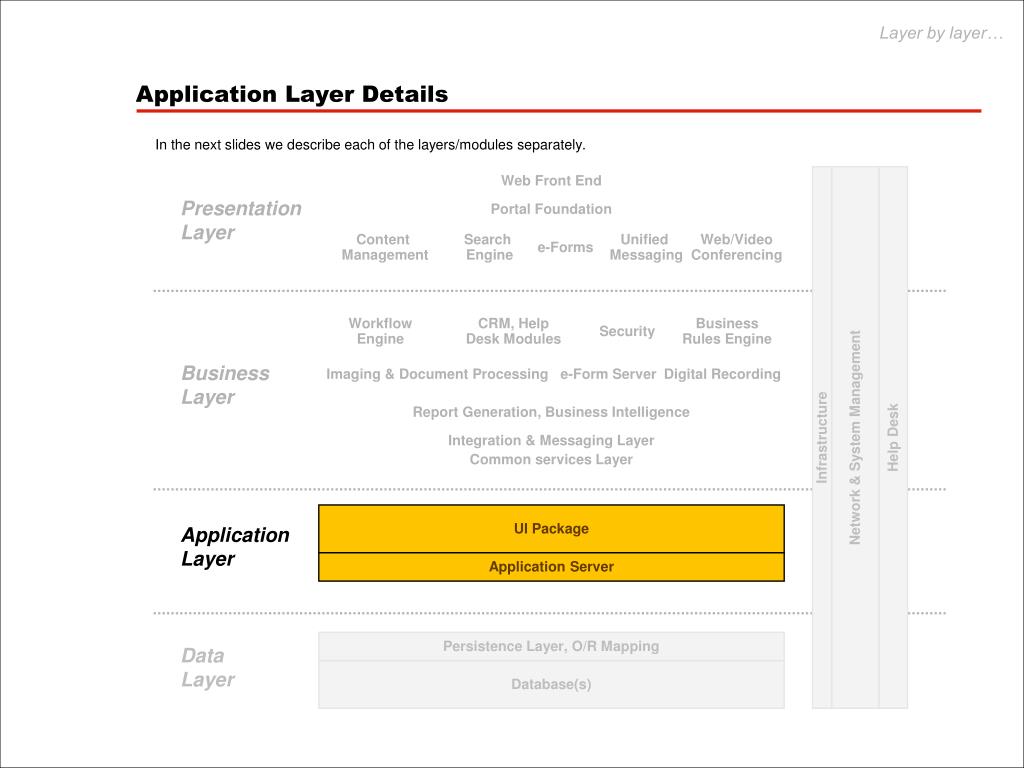This screenshot has width=1024, height=768.
Task: Select the CRM, Help Desk Modules label
Action: [513, 331]
